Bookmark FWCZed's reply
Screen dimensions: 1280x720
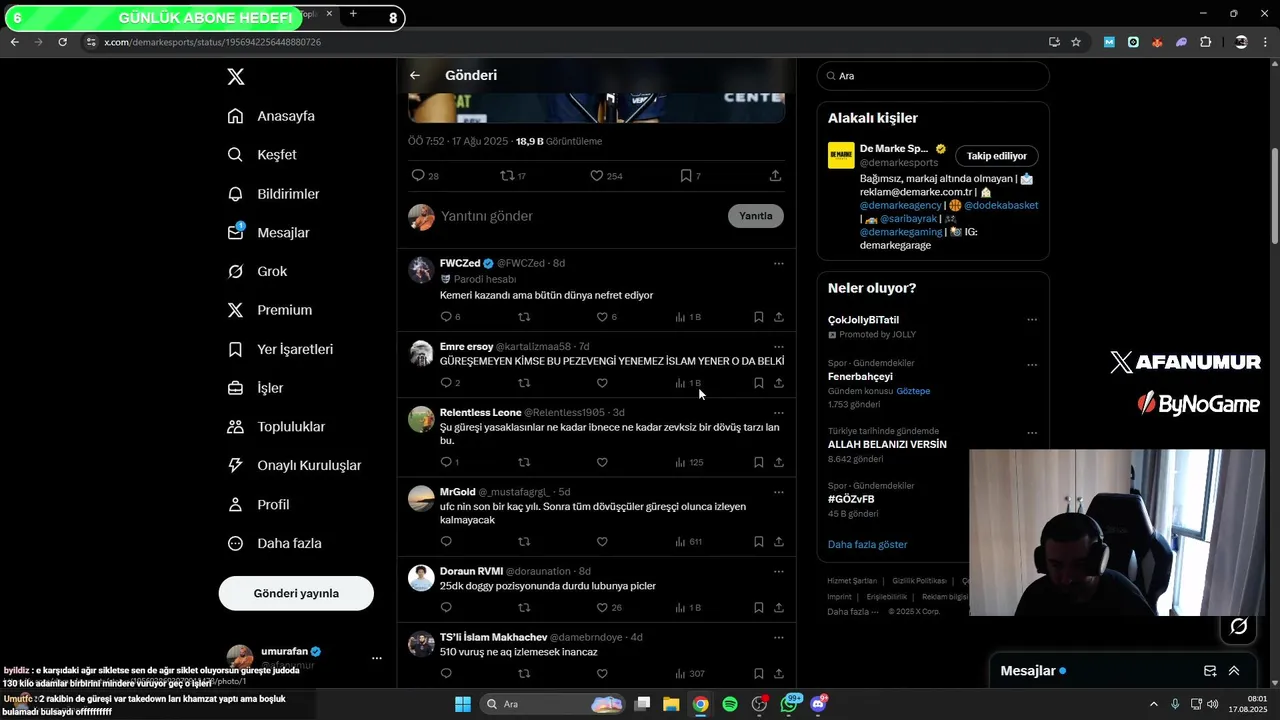tap(758, 317)
